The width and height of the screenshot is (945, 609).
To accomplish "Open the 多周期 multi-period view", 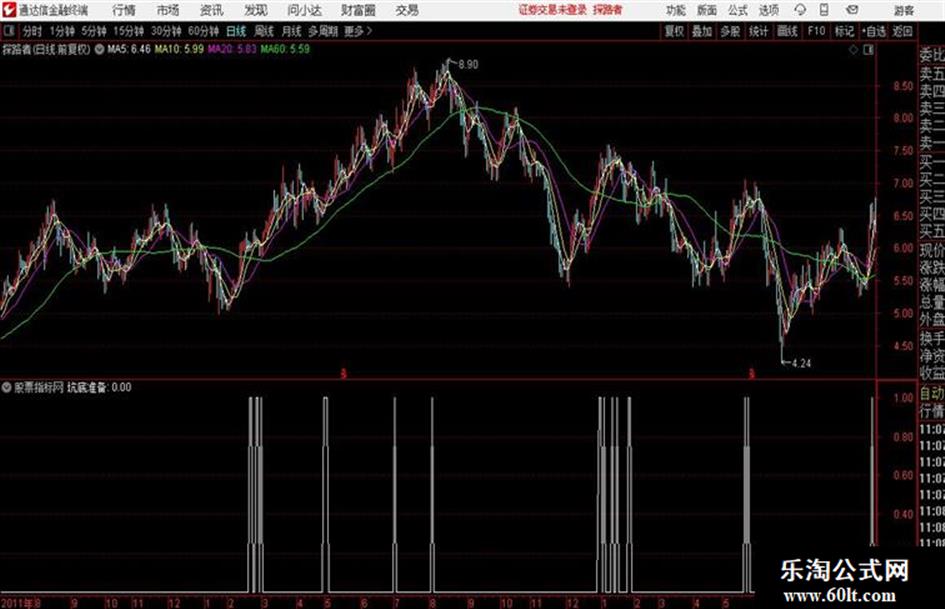I will click(x=324, y=31).
